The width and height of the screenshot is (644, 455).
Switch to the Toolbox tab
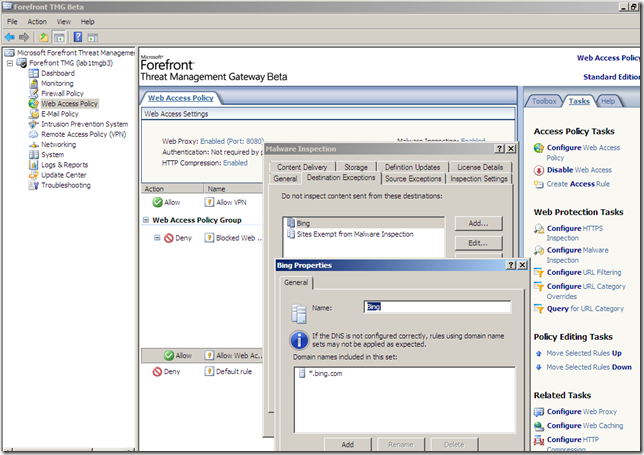pyautogui.click(x=544, y=101)
